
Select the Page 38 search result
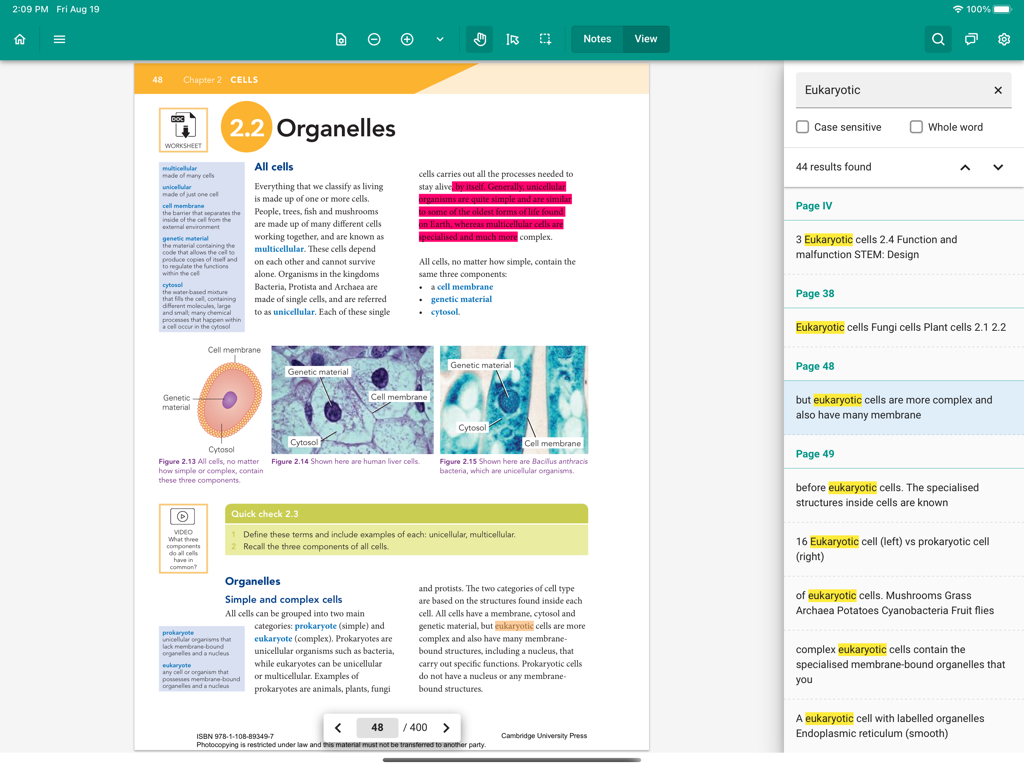point(903,327)
